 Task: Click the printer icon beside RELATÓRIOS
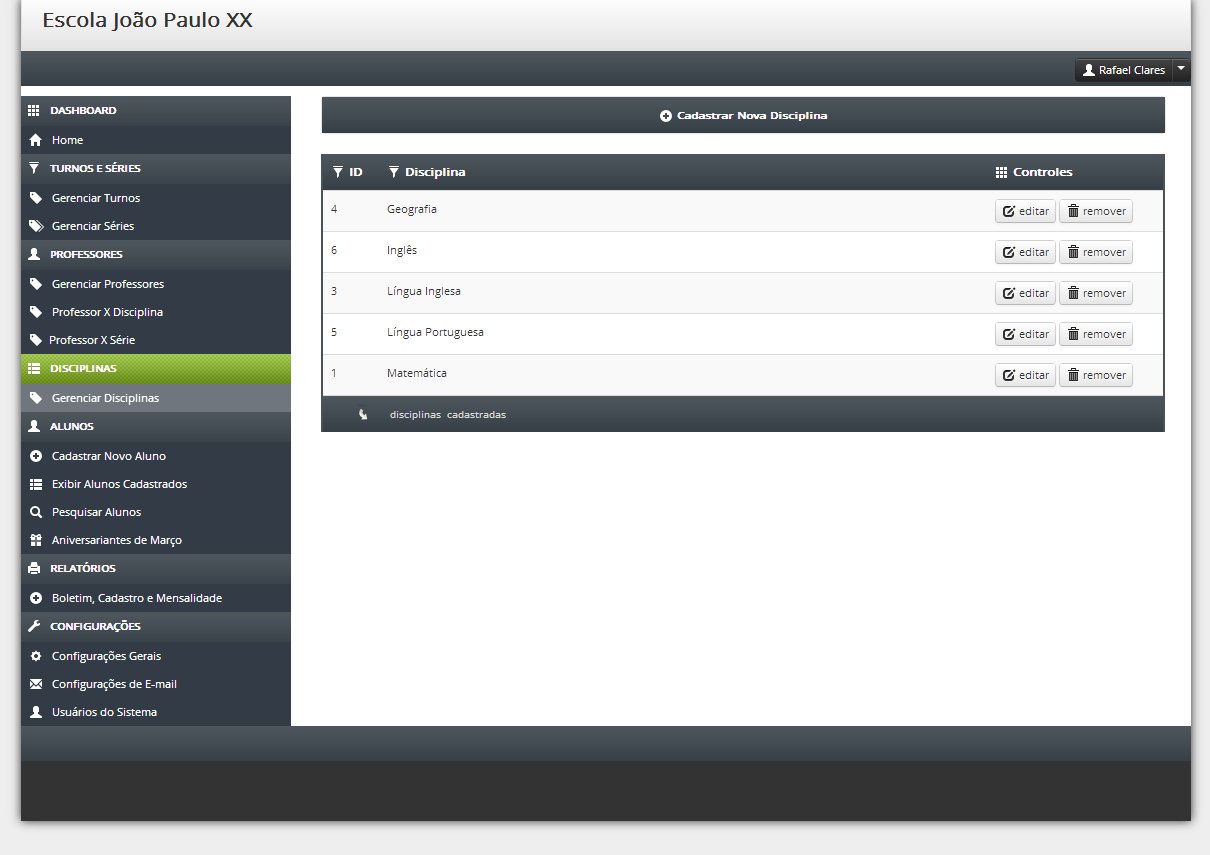pos(34,568)
